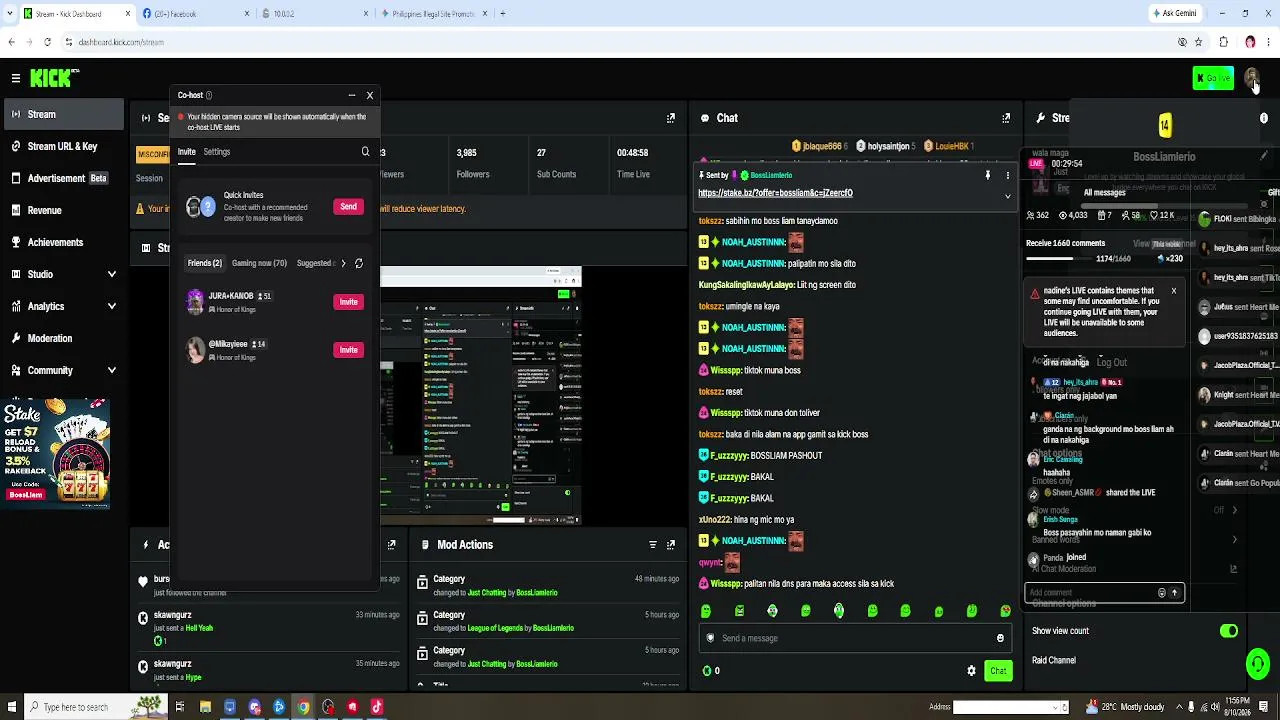Open the Co-host help question mark
Screen dimensions: 1280x720
(209, 95)
